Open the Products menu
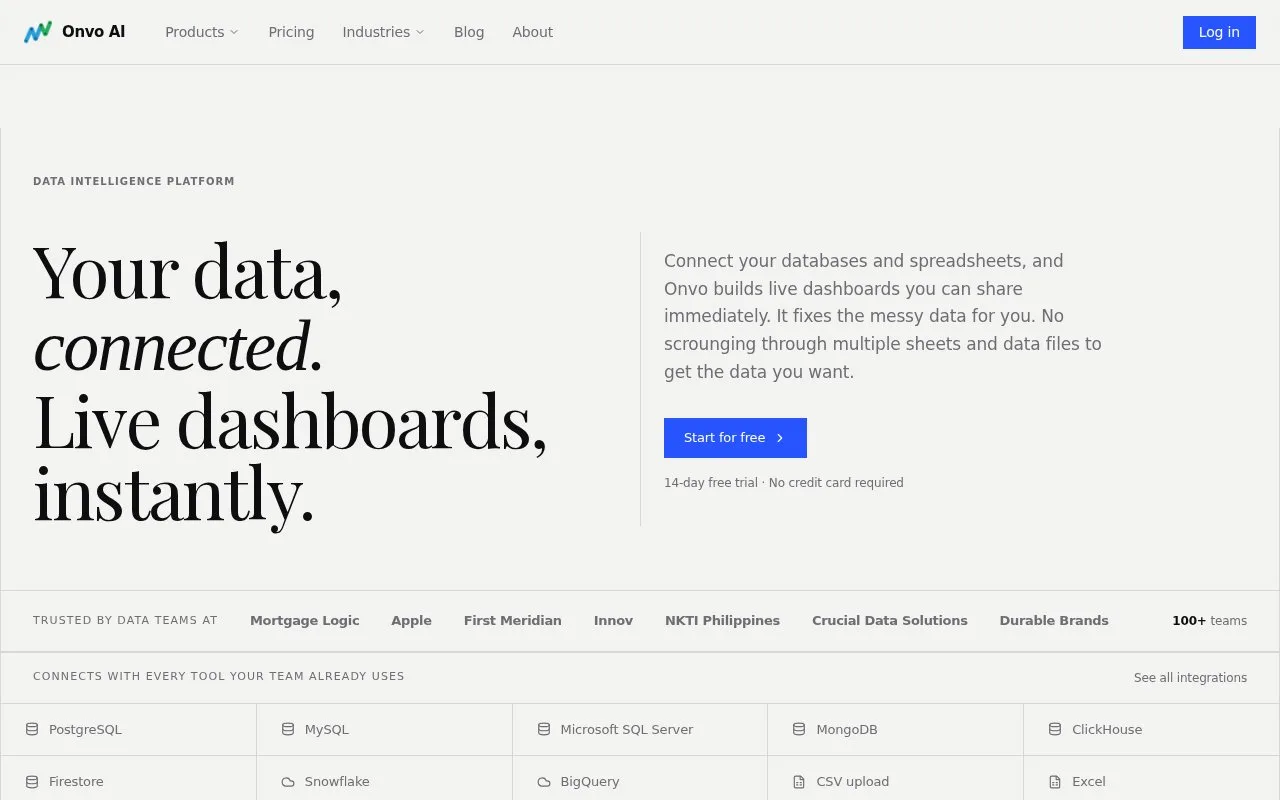1280x800 pixels. pos(202,32)
